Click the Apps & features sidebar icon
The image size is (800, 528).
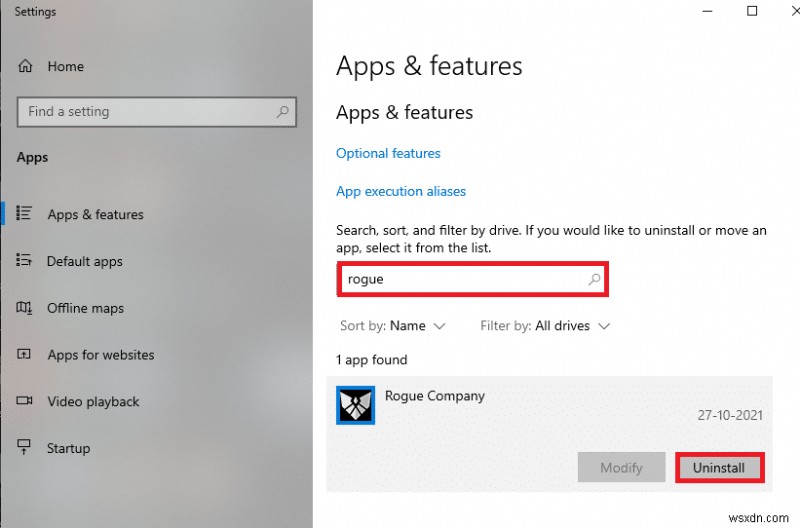pyautogui.click(x=25, y=214)
